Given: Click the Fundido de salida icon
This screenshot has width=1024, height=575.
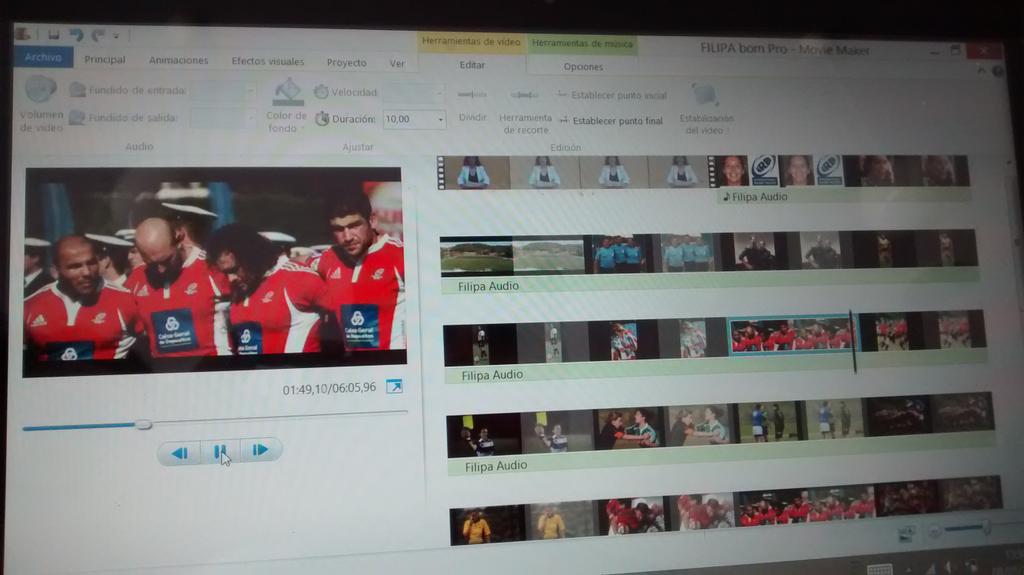Looking at the screenshot, I should [x=78, y=118].
